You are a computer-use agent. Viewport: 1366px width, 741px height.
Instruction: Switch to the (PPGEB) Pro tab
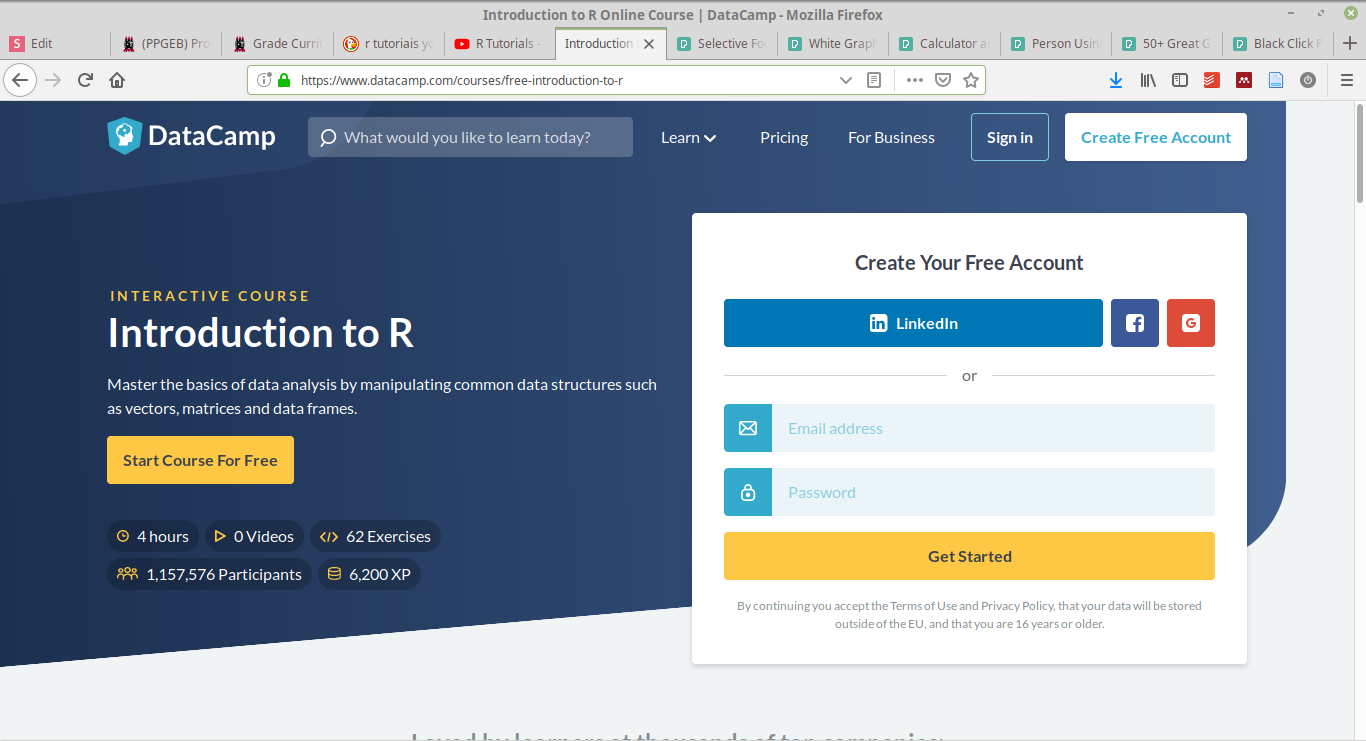[x=165, y=44]
